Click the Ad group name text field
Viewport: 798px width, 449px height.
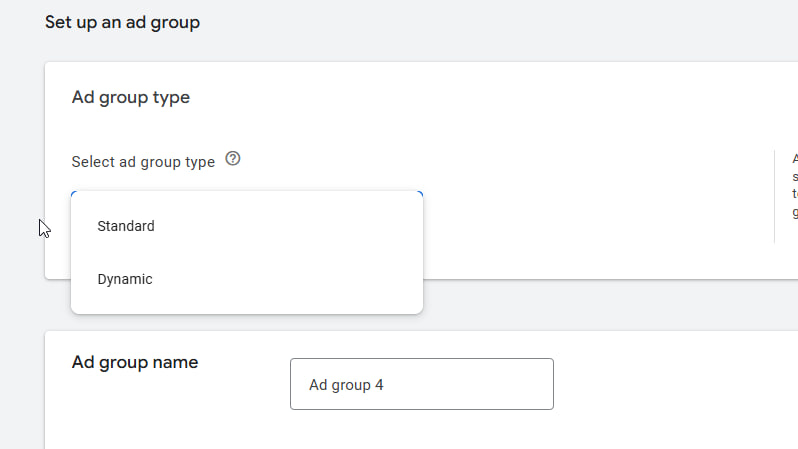pos(421,384)
